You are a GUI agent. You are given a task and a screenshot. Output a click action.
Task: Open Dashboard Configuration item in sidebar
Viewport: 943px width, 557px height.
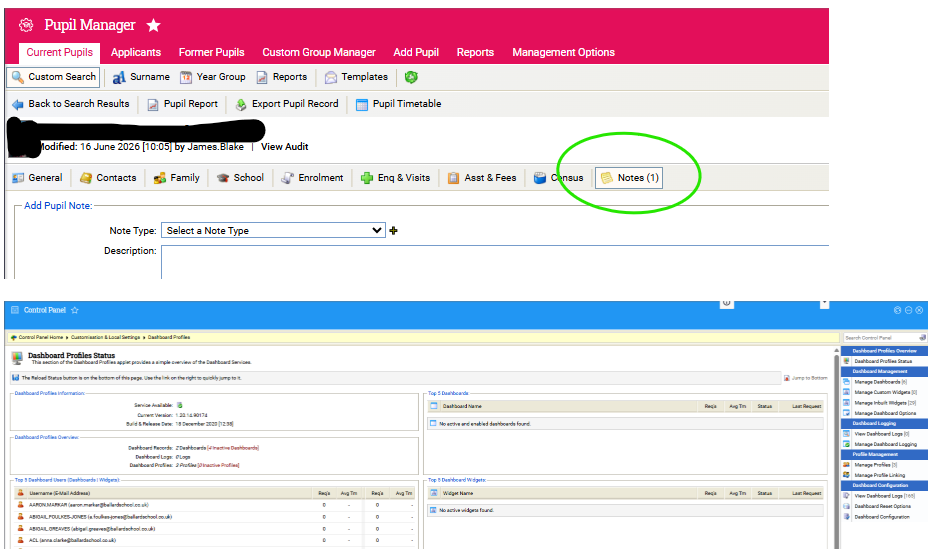tap(882, 517)
